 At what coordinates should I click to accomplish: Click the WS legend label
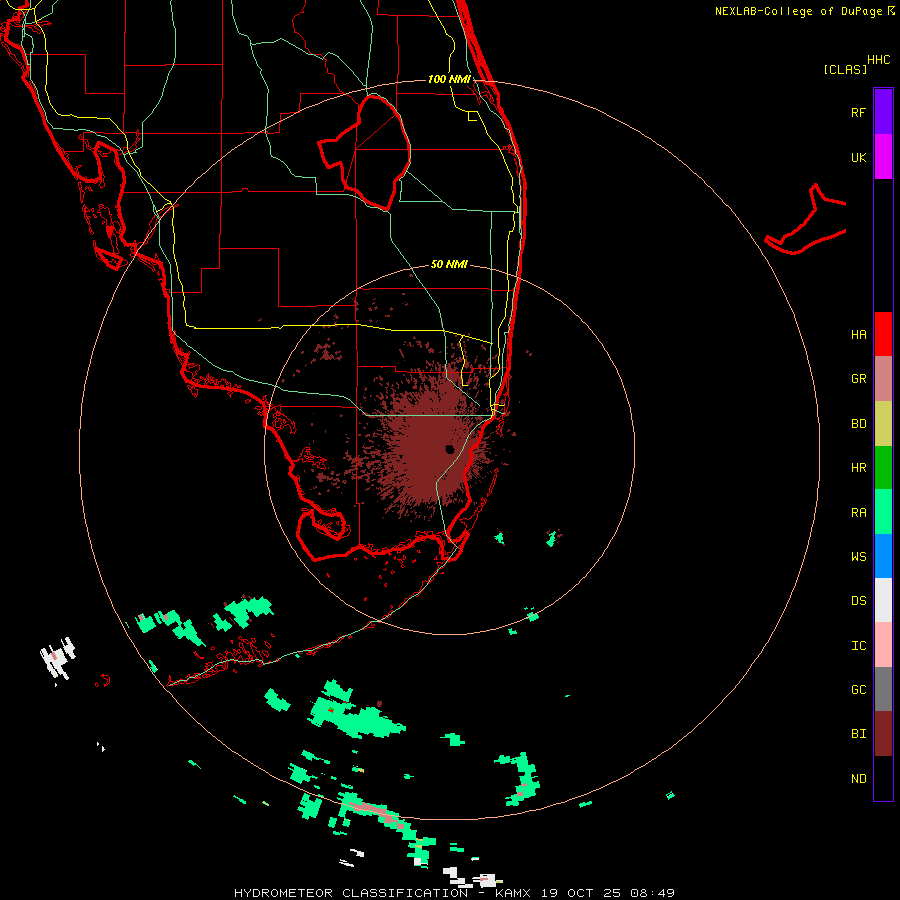tap(858, 557)
